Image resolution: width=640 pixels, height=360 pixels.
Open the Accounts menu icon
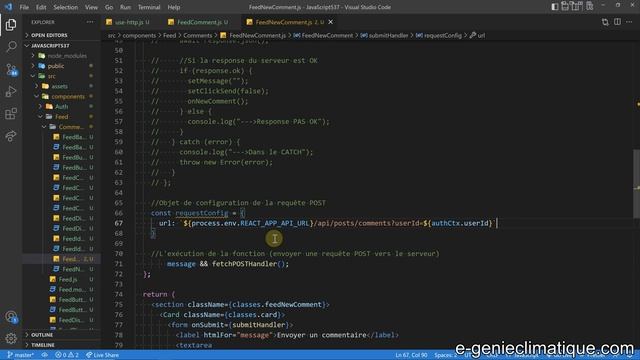[11, 317]
